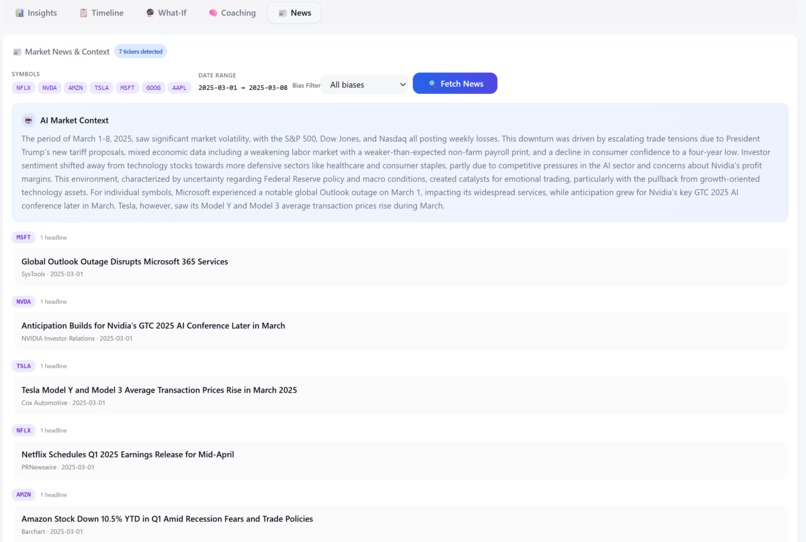Click Cox Automotive source line
Viewport: 806px width, 542px height.
tap(63, 403)
